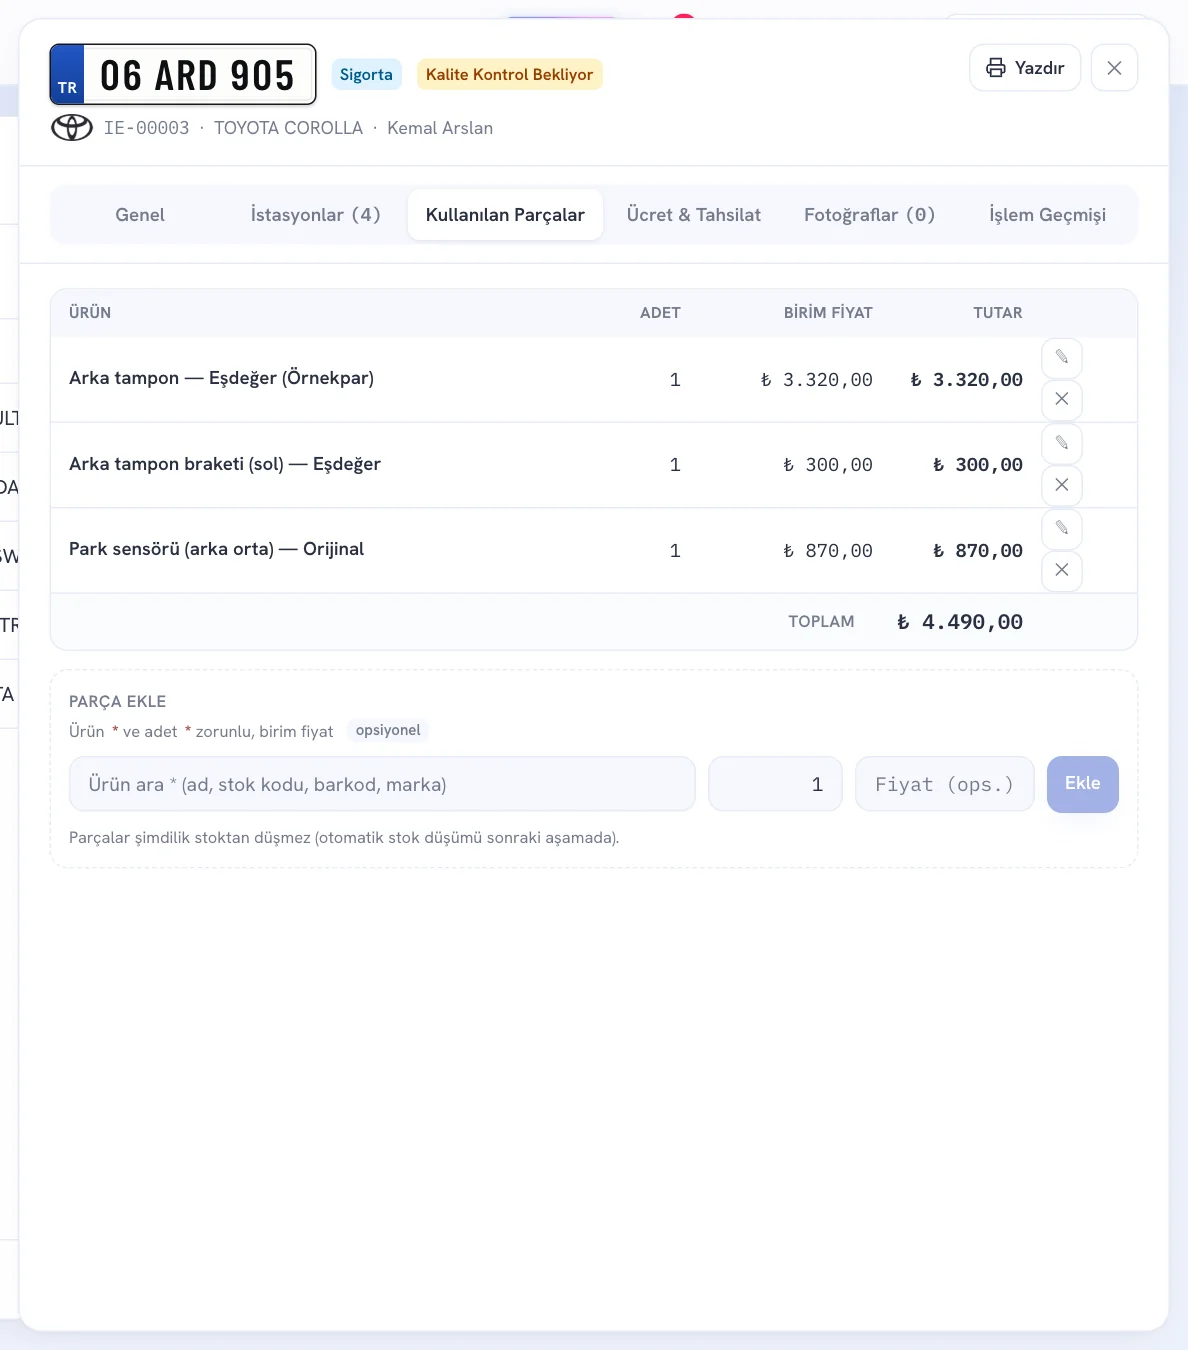Delete the Park sensörü (arka orta) part

coord(1062,570)
